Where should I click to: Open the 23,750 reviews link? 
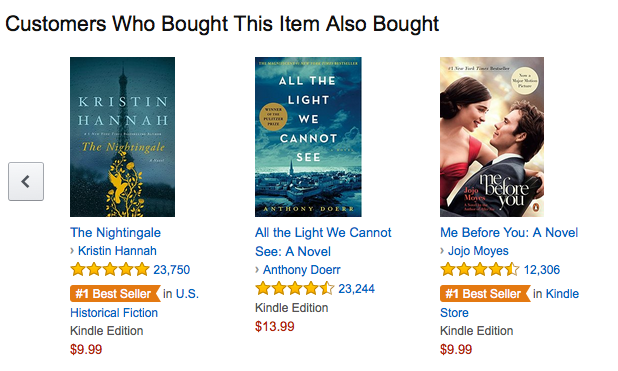coord(171,270)
